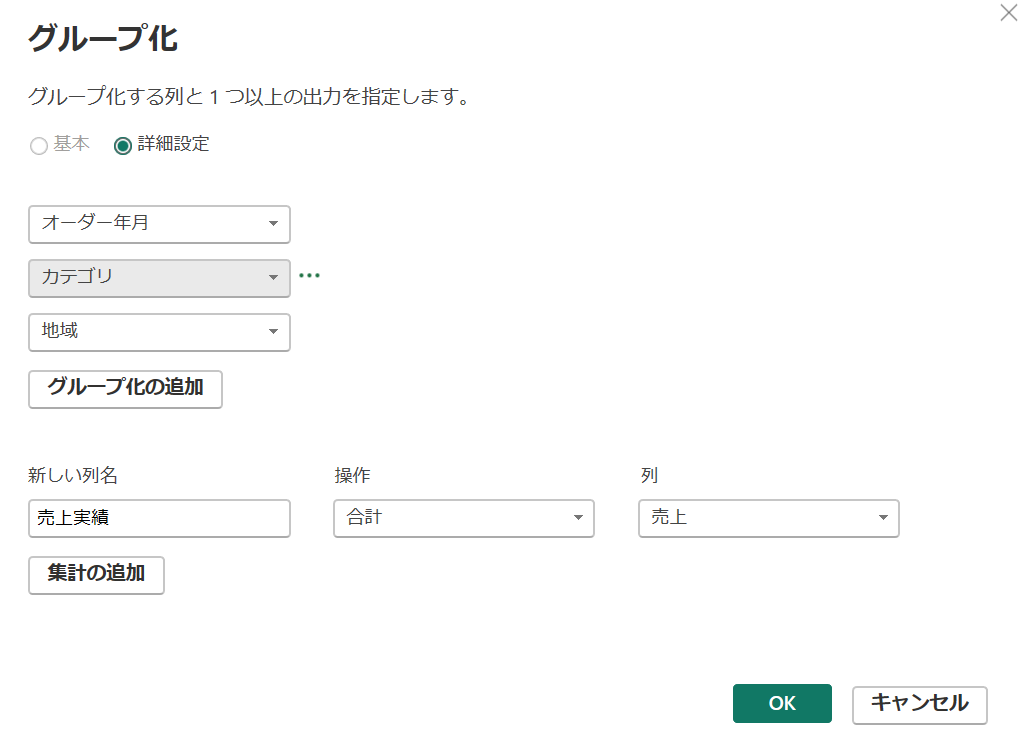Open the カテゴリ grouping dropdown
Screen dimensions: 1029x742
[159, 278]
